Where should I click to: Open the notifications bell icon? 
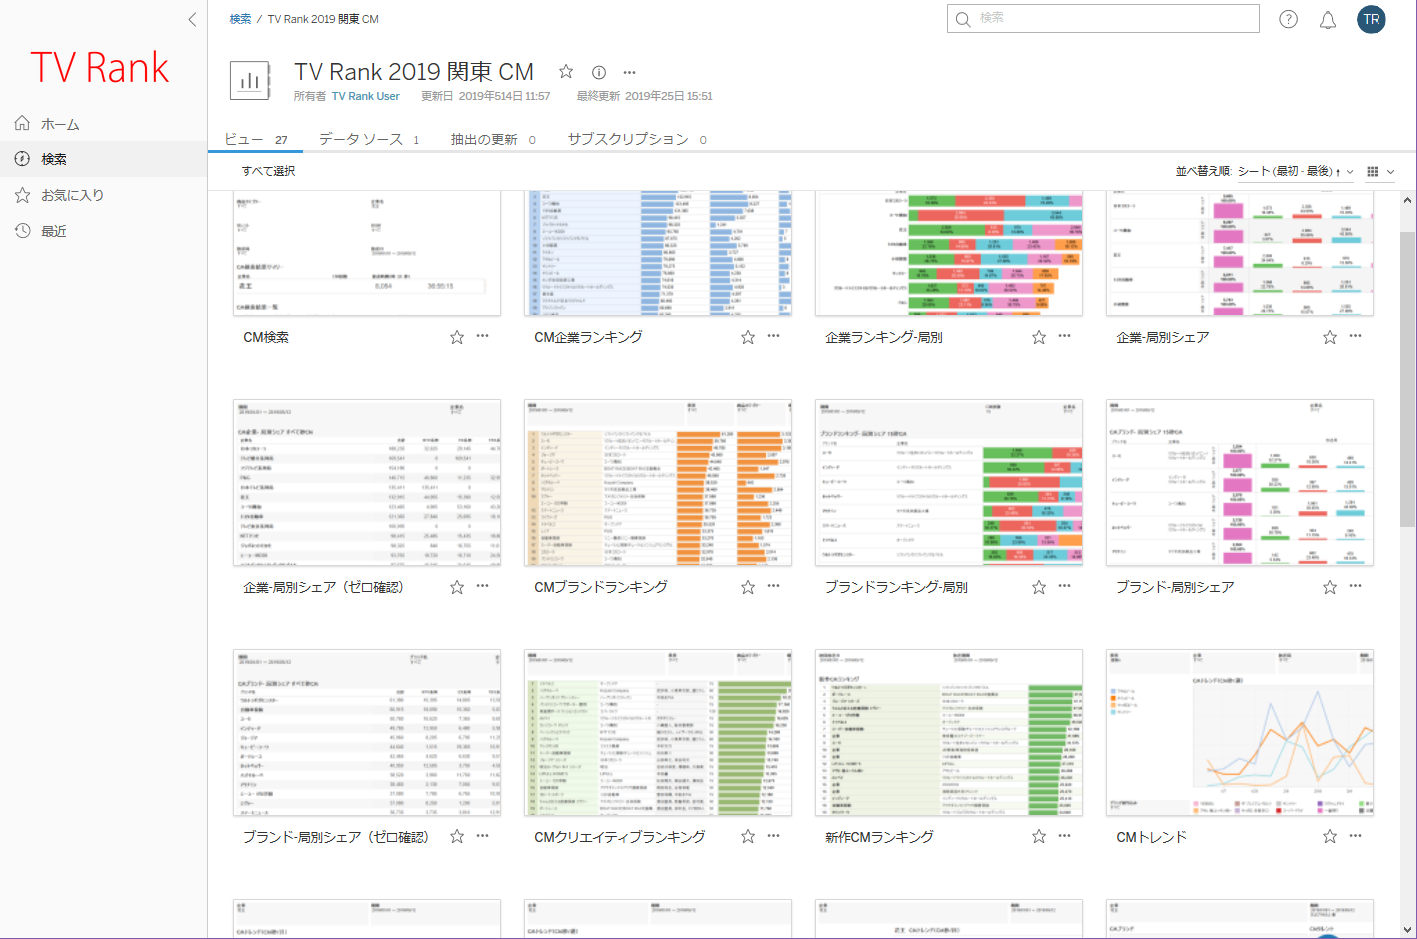coord(1328,20)
